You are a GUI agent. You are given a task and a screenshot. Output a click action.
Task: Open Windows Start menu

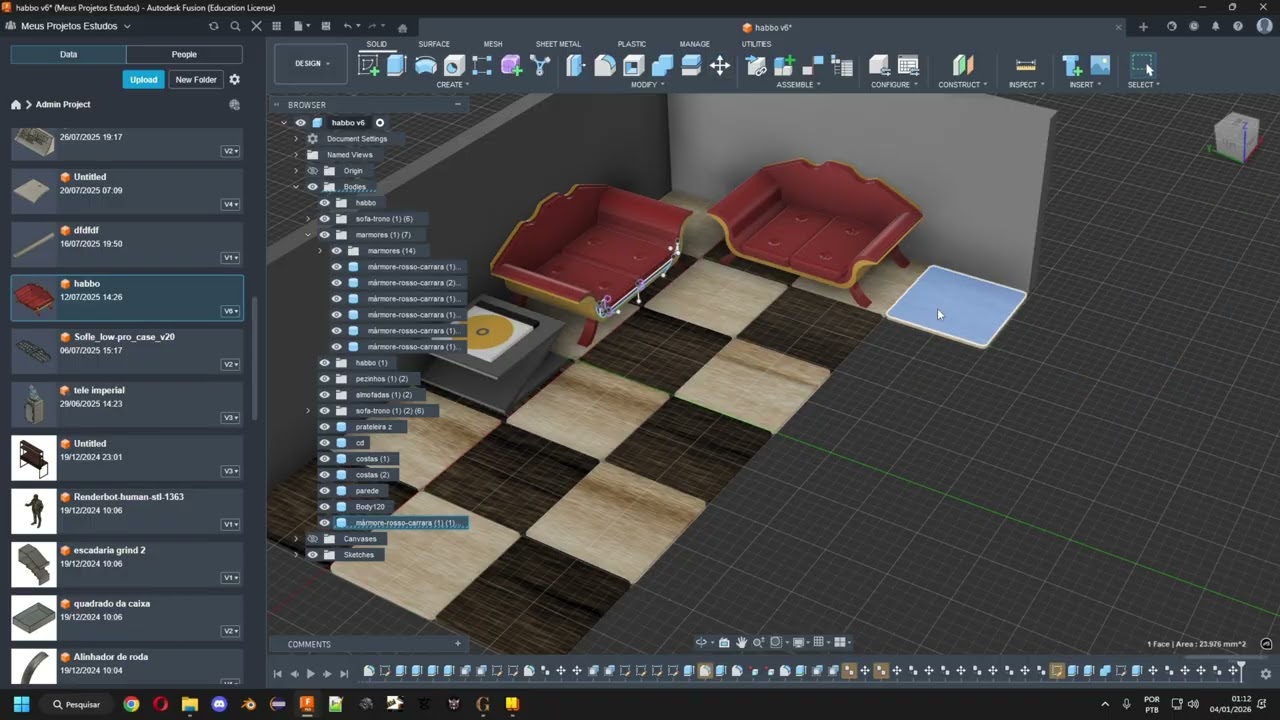point(21,704)
